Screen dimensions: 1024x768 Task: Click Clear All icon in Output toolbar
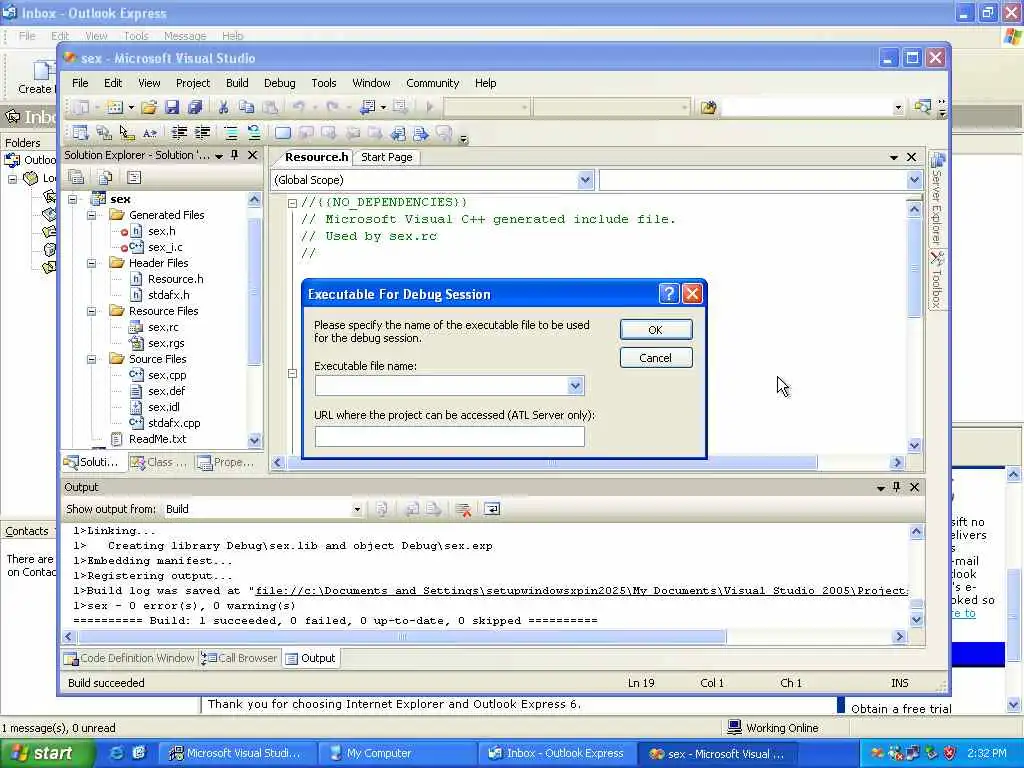tap(463, 509)
